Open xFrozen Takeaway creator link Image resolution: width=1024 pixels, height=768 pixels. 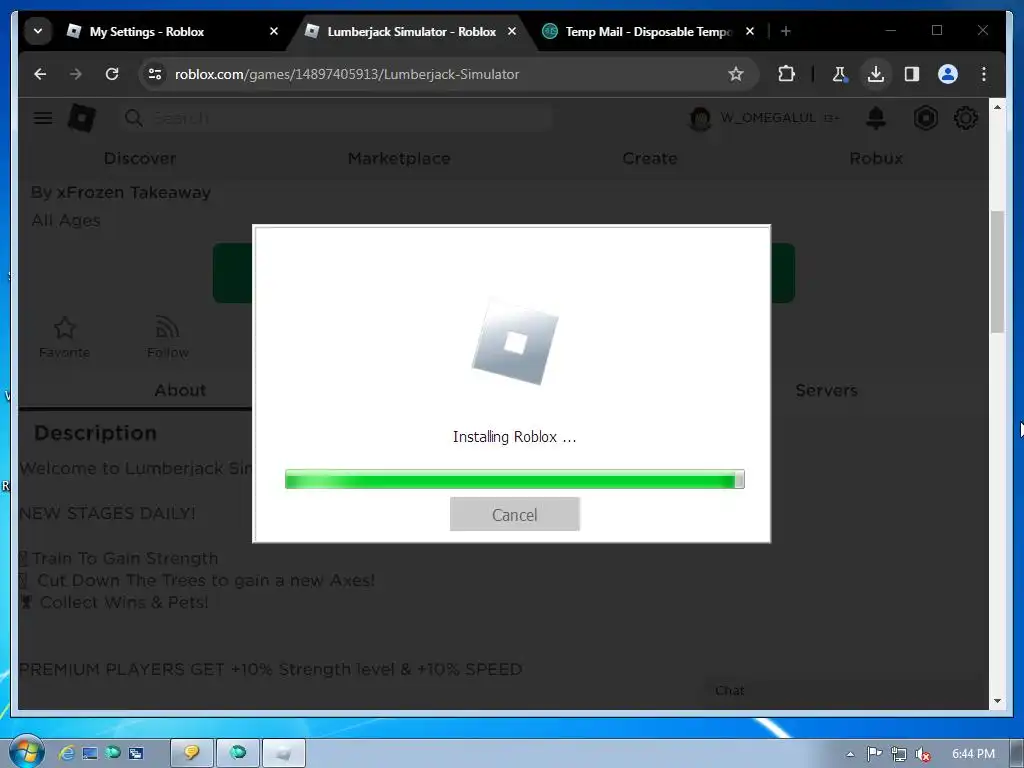click(x=133, y=193)
